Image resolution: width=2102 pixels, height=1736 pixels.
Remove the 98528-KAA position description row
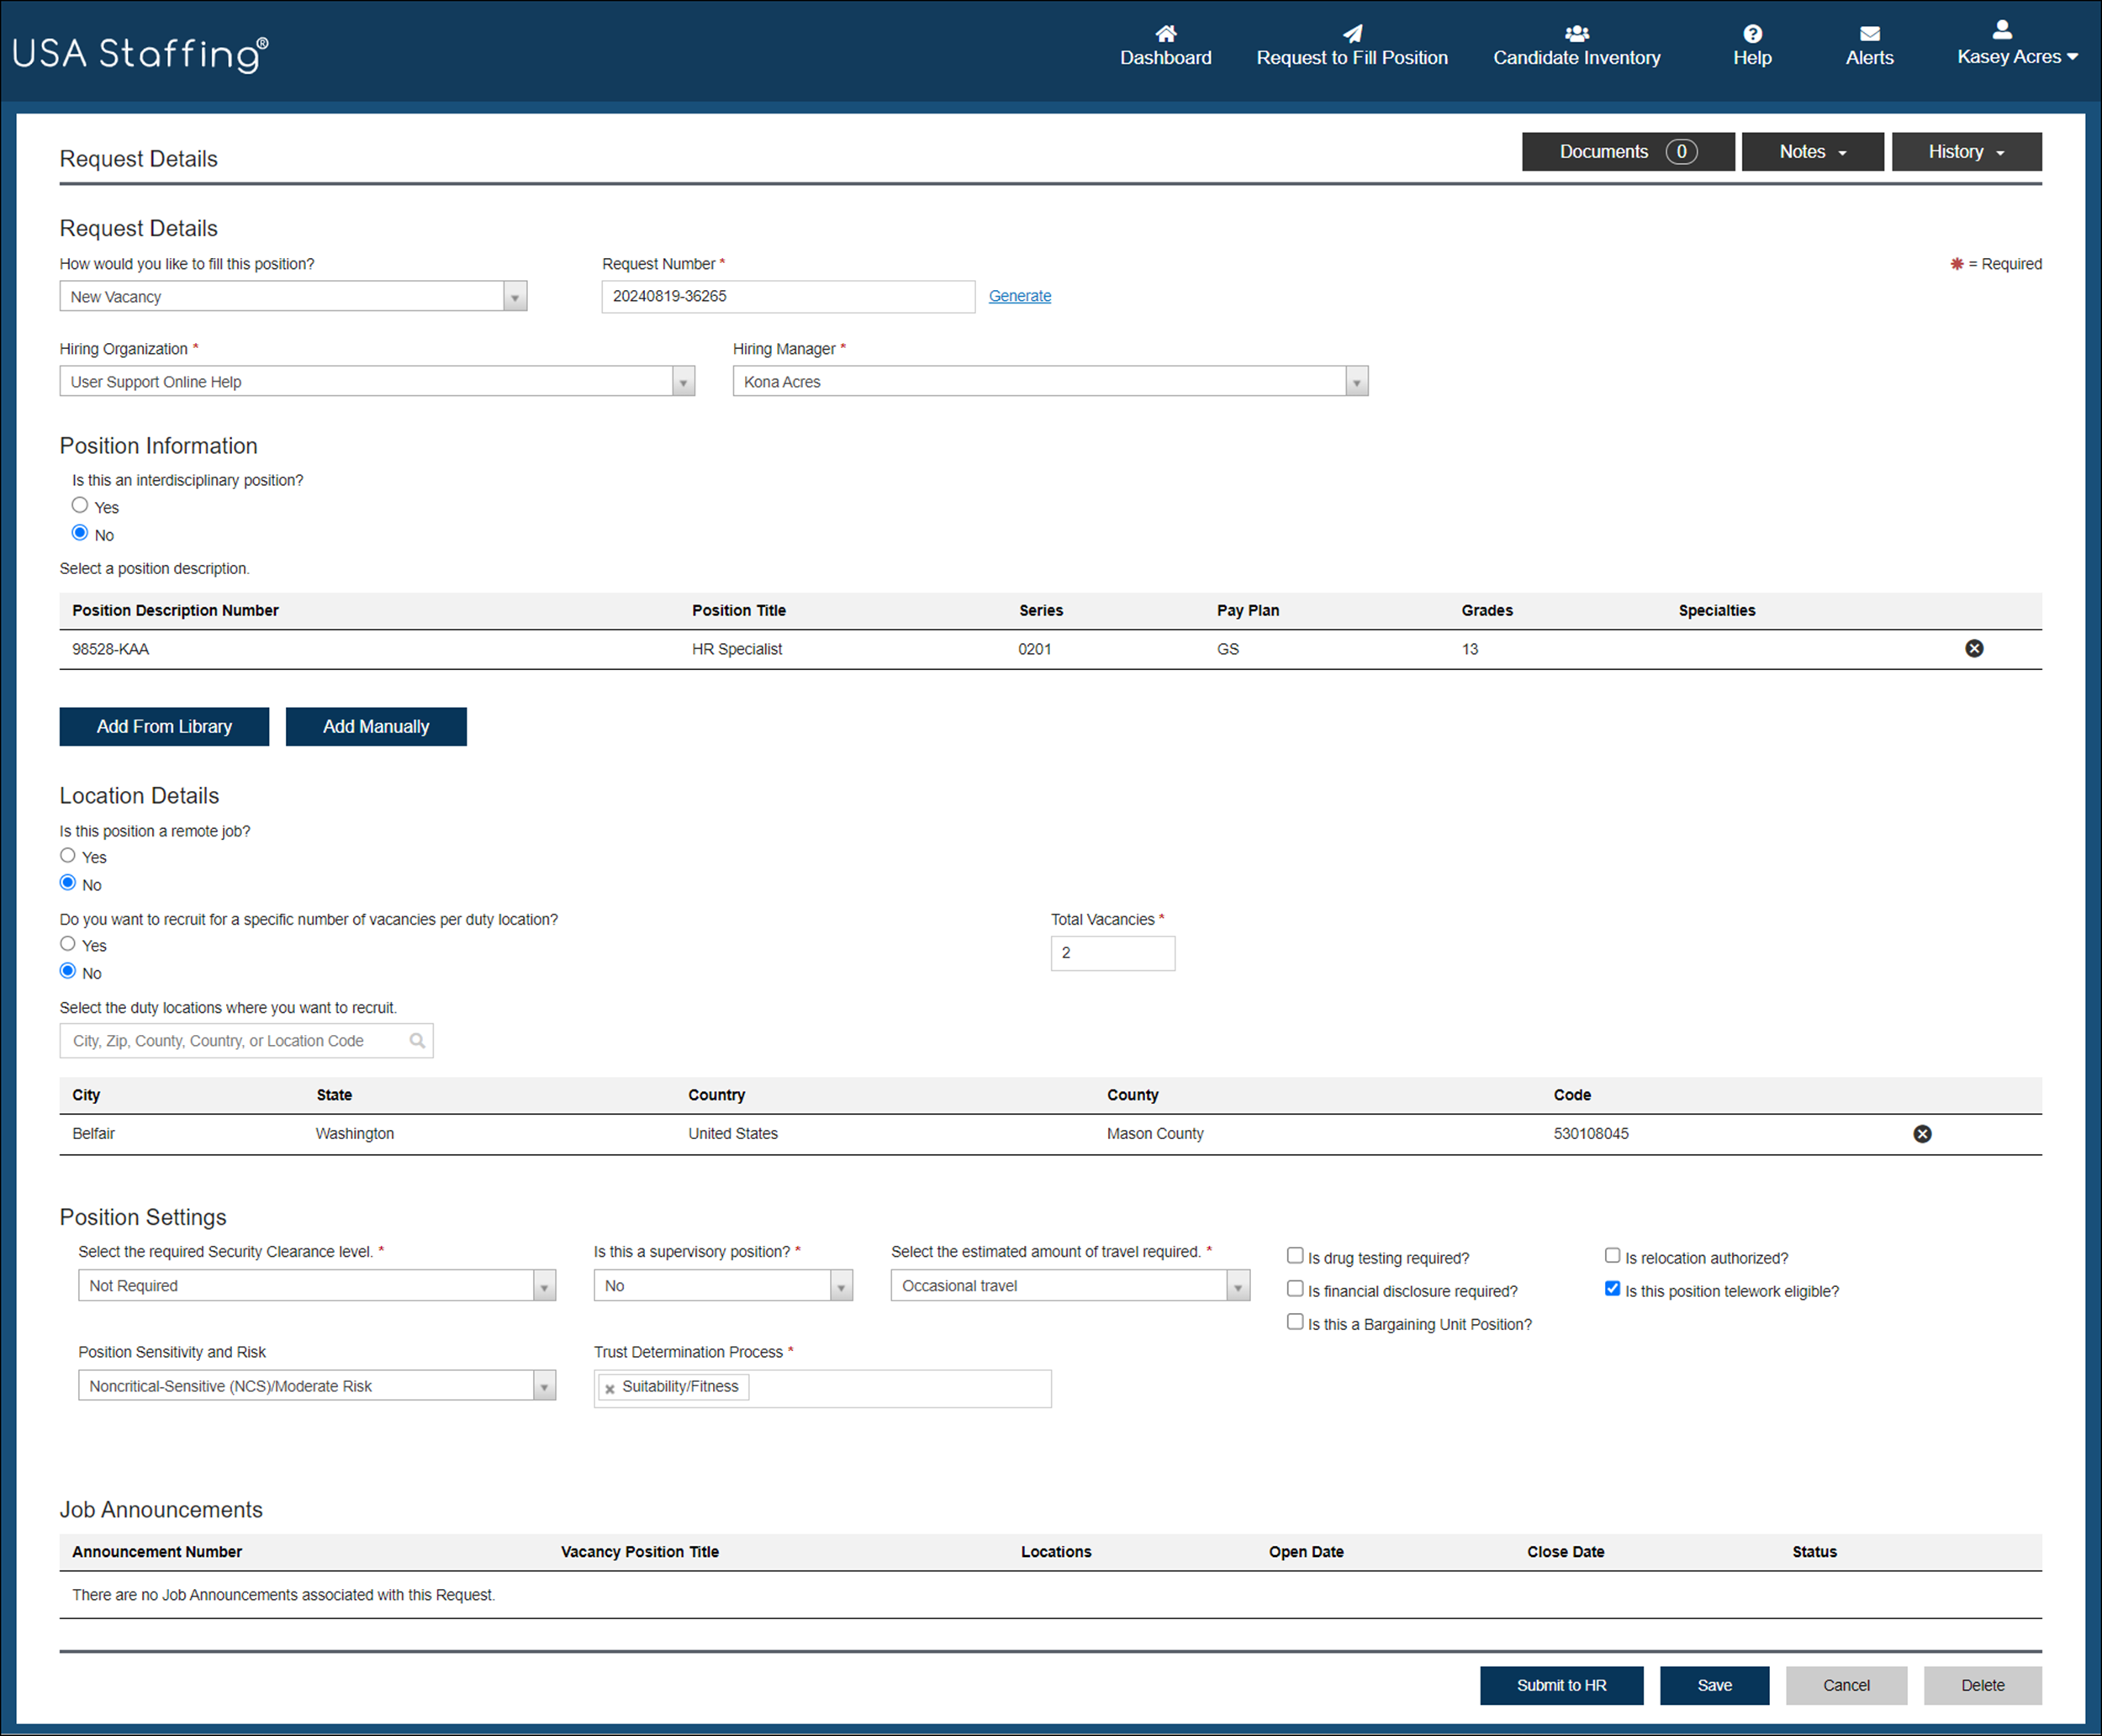pyautogui.click(x=1975, y=648)
